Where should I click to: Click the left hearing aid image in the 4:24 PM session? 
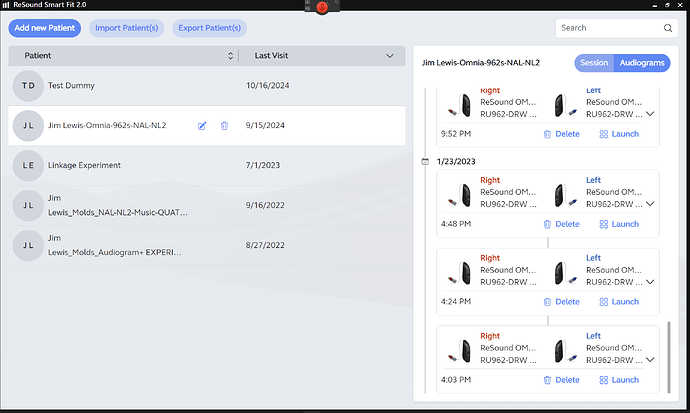(x=565, y=273)
